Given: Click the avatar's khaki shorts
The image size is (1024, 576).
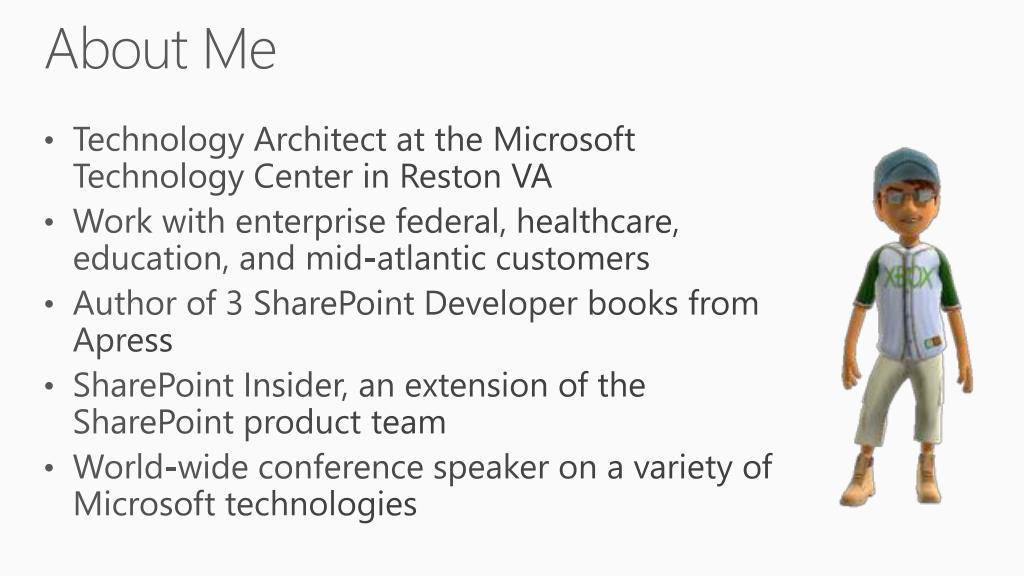Looking at the screenshot, I should [x=900, y=400].
